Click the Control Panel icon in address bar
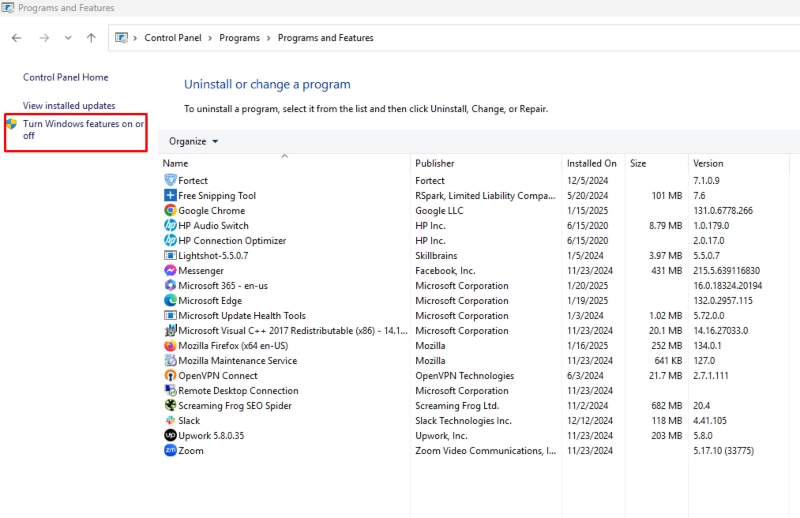800x518 pixels. [x=121, y=38]
